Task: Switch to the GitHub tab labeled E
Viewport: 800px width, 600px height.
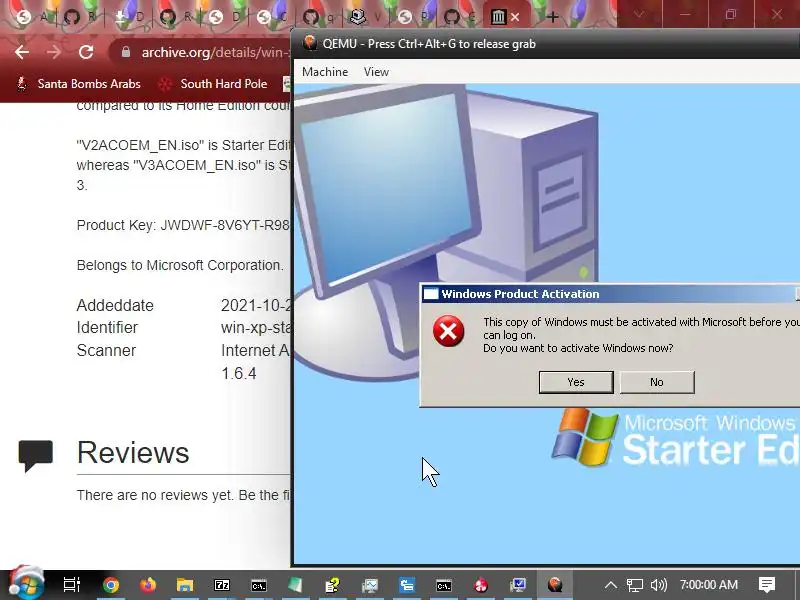Action: [x=461, y=17]
